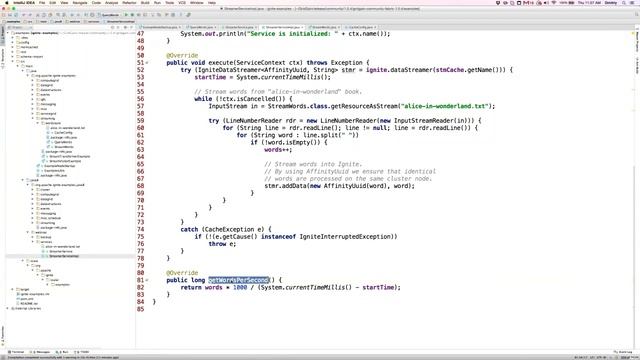Open the Build menu
Viewport: 640px width, 360px height.
click(x=145, y=2)
